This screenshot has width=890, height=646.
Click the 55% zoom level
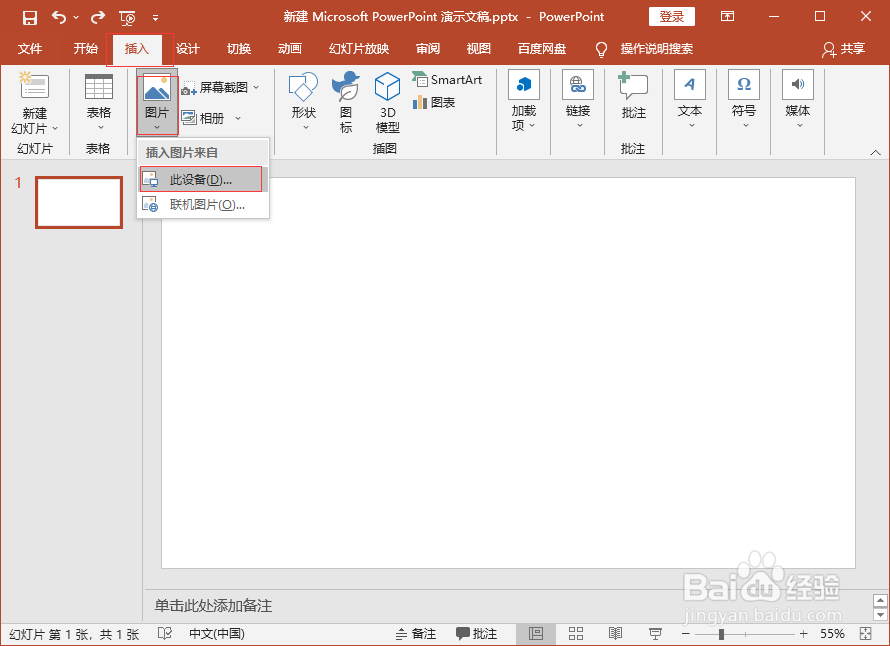click(x=832, y=634)
